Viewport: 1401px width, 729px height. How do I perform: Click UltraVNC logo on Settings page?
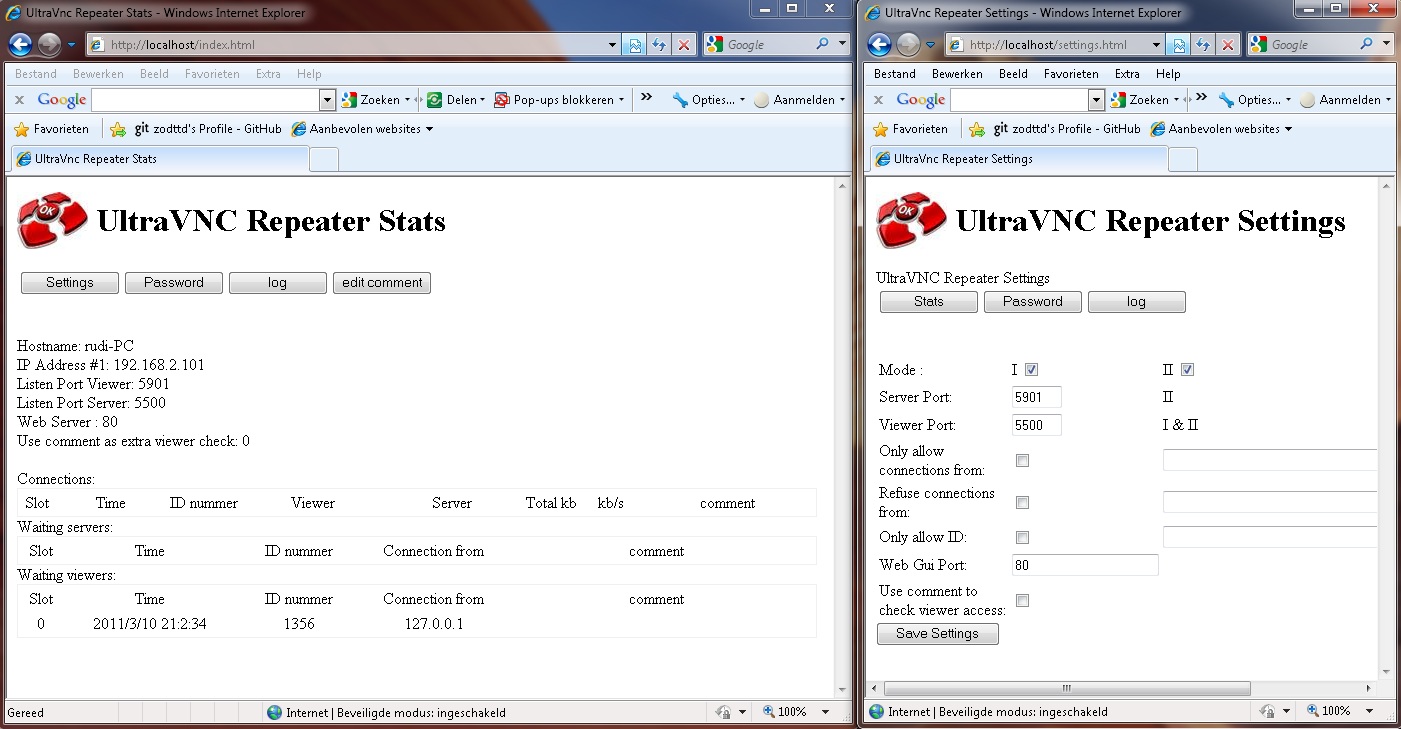coord(911,220)
